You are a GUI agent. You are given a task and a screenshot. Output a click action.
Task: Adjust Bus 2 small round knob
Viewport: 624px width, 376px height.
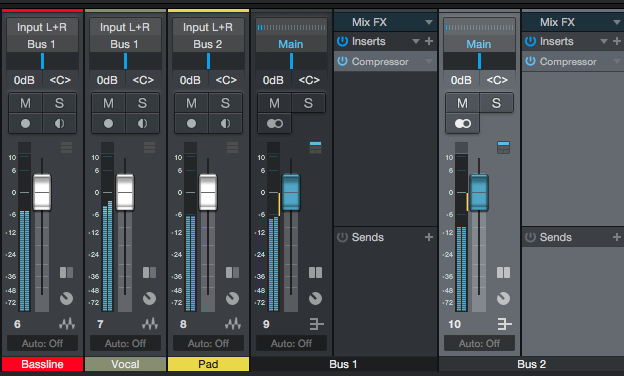503,298
